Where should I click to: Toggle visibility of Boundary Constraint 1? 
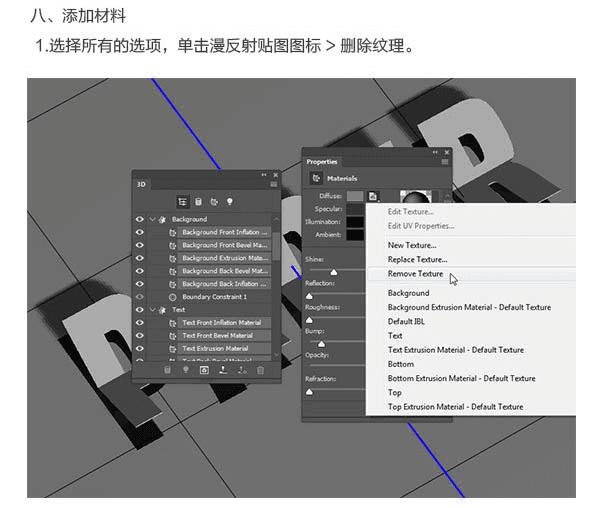coord(139,297)
